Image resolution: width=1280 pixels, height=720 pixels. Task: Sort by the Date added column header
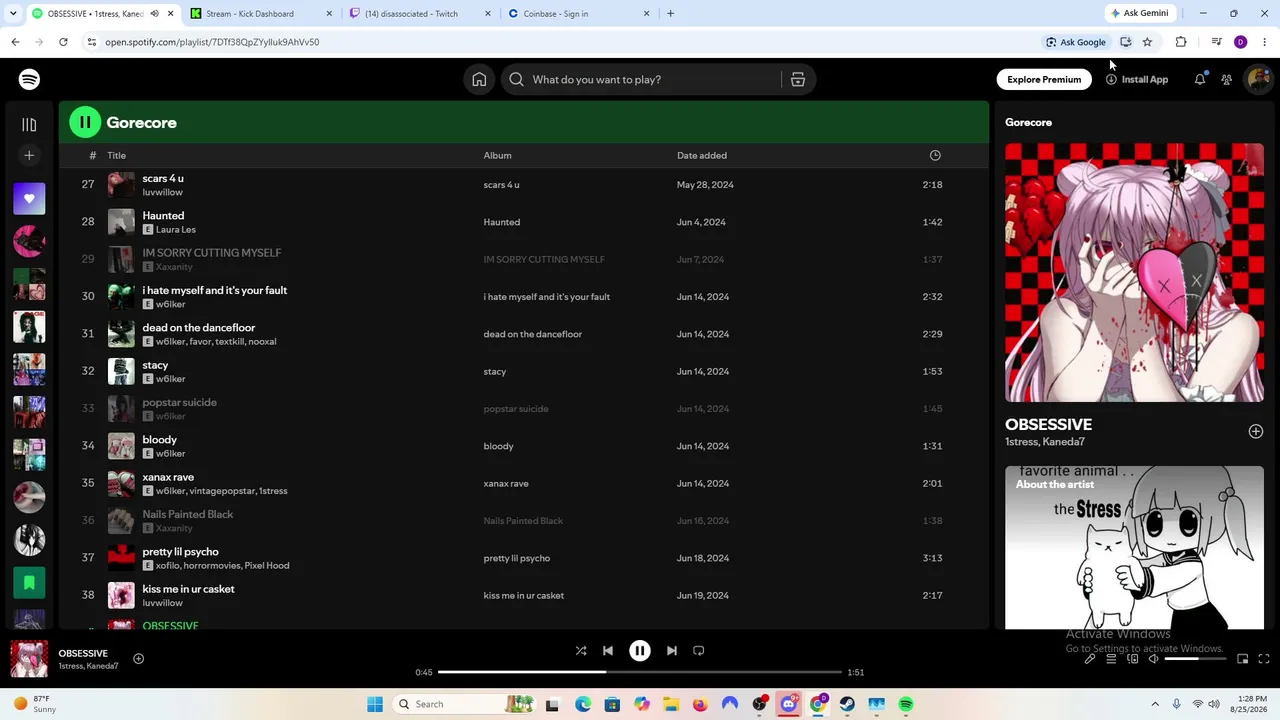tap(702, 155)
